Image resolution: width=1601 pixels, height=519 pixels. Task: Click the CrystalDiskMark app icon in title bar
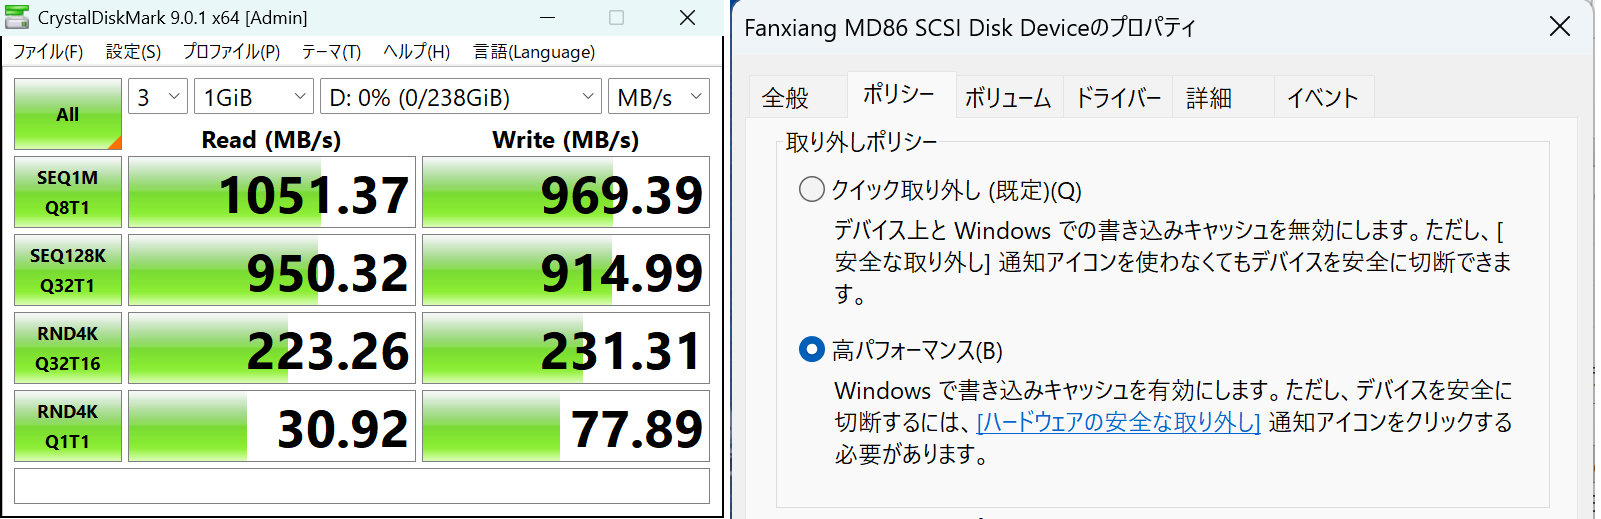click(17, 17)
